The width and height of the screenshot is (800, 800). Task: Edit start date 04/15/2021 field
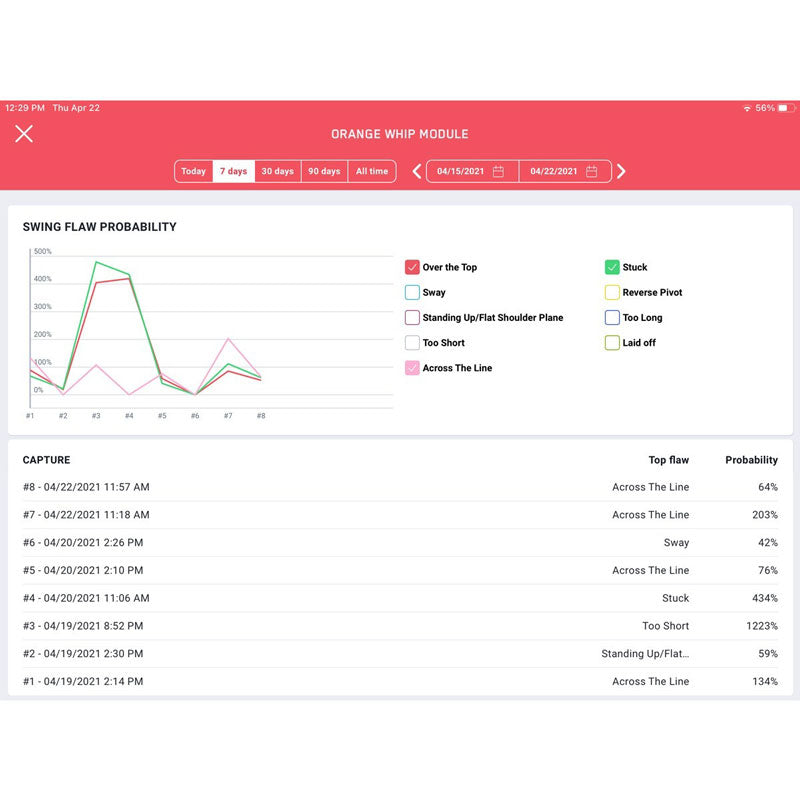click(x=472, y=171)
